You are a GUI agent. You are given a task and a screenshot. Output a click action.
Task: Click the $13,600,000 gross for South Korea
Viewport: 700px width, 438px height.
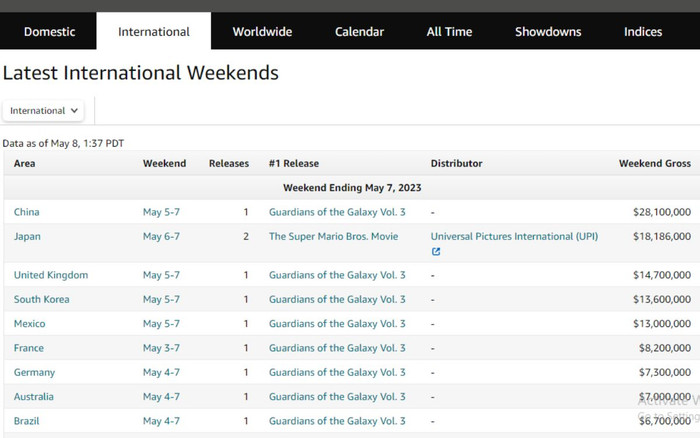(662, 300)
